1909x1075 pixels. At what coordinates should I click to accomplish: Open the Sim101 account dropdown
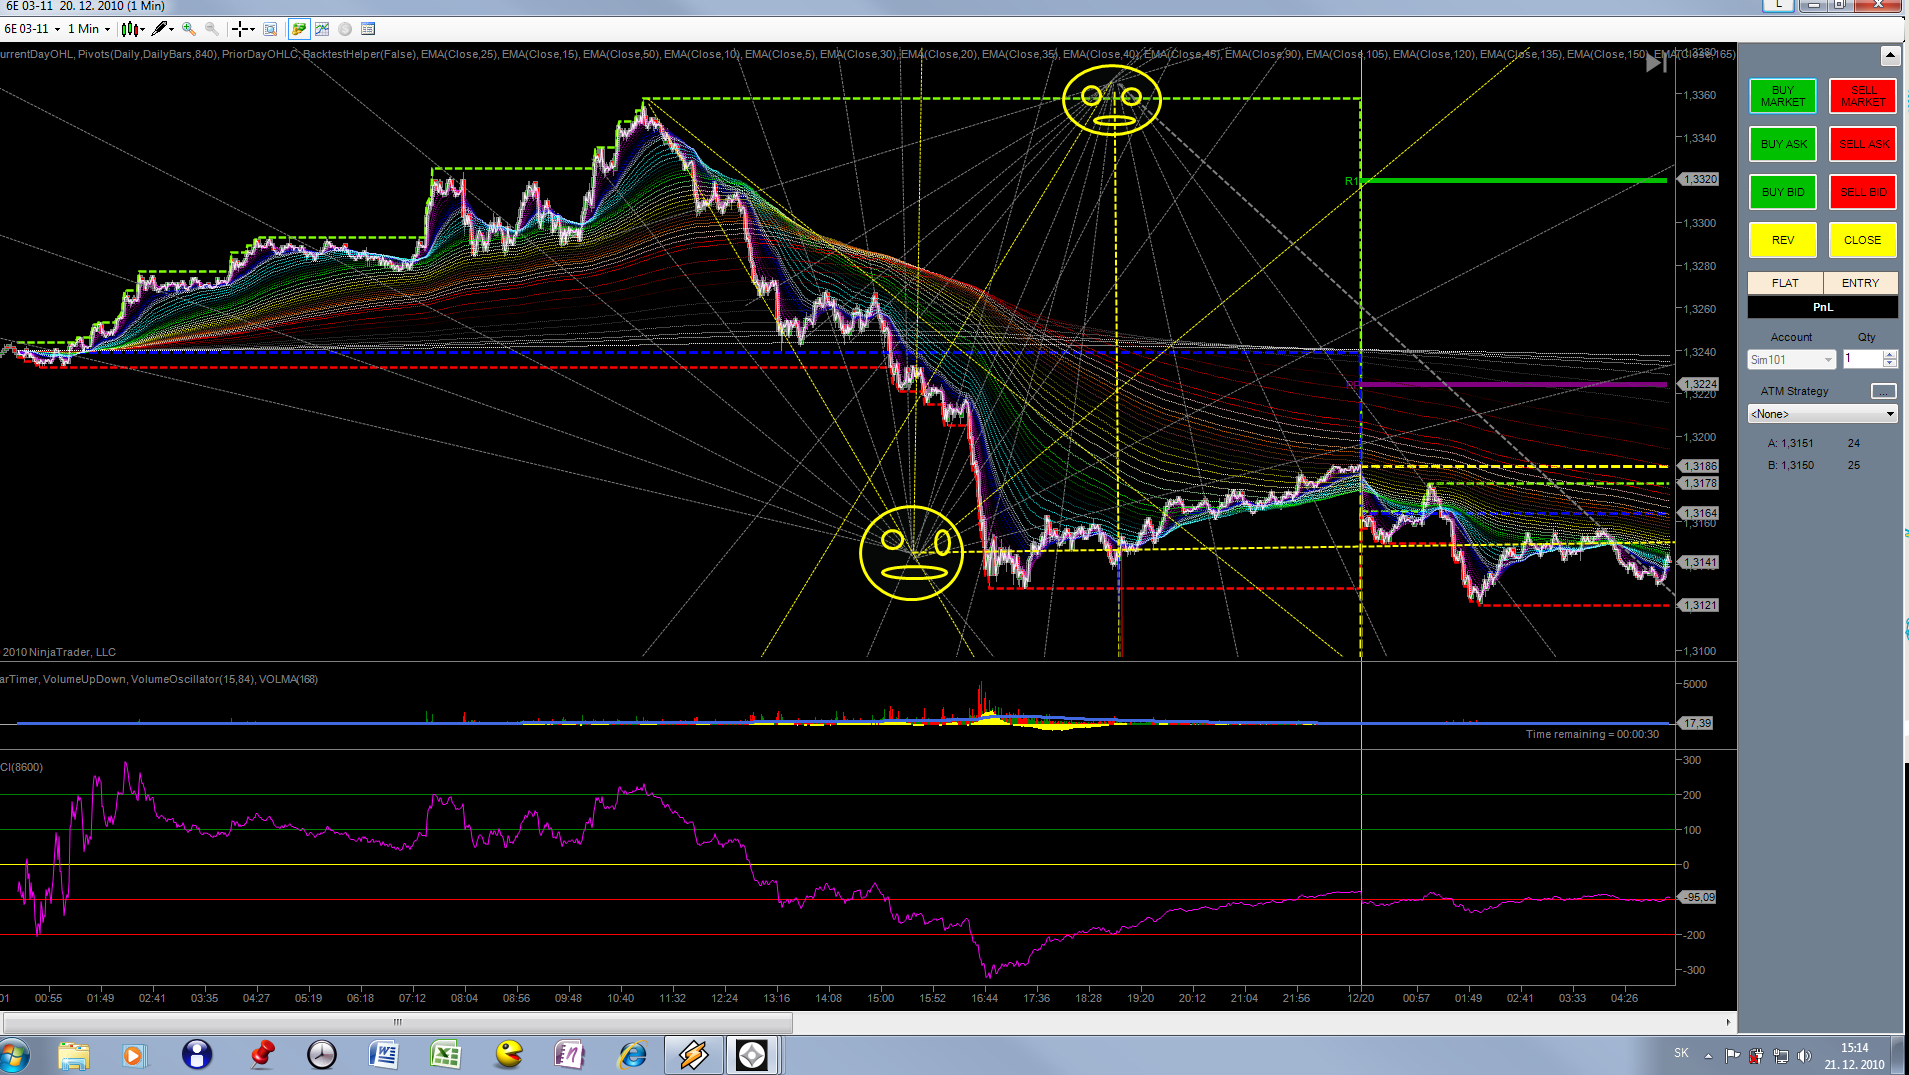[1791, 360]
